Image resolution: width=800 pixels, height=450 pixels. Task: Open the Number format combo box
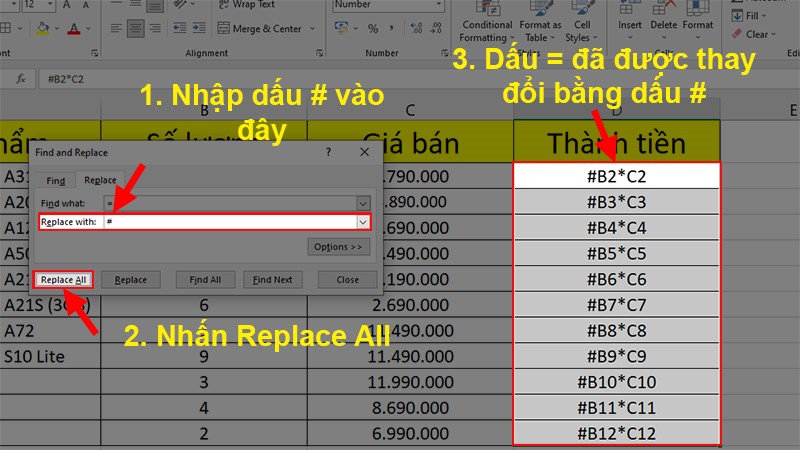388,5
